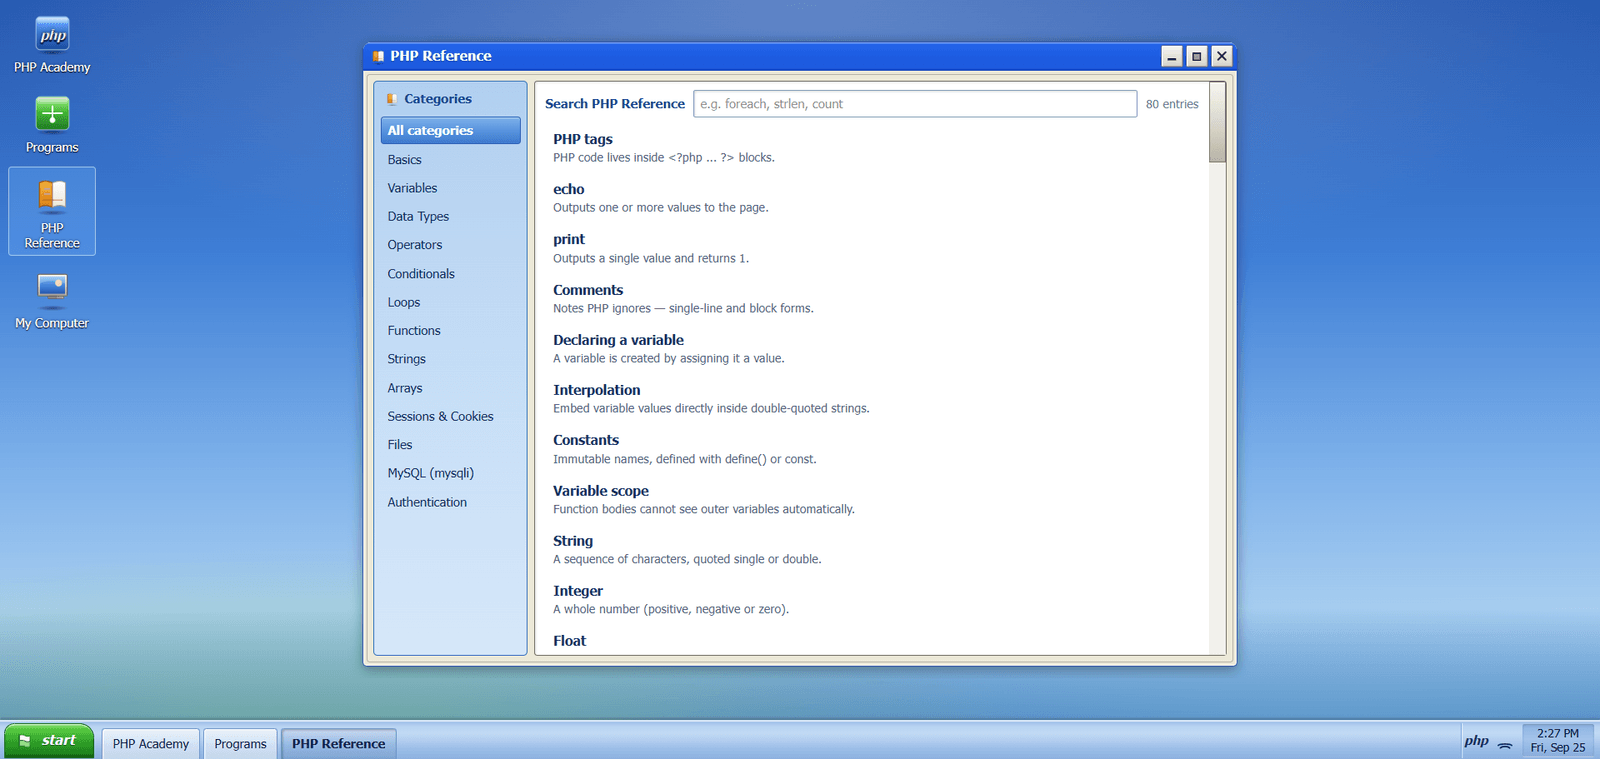This screenshot has height=759, width=1600.
Task: Select the Functions category
Action: (x=450, y=330)
